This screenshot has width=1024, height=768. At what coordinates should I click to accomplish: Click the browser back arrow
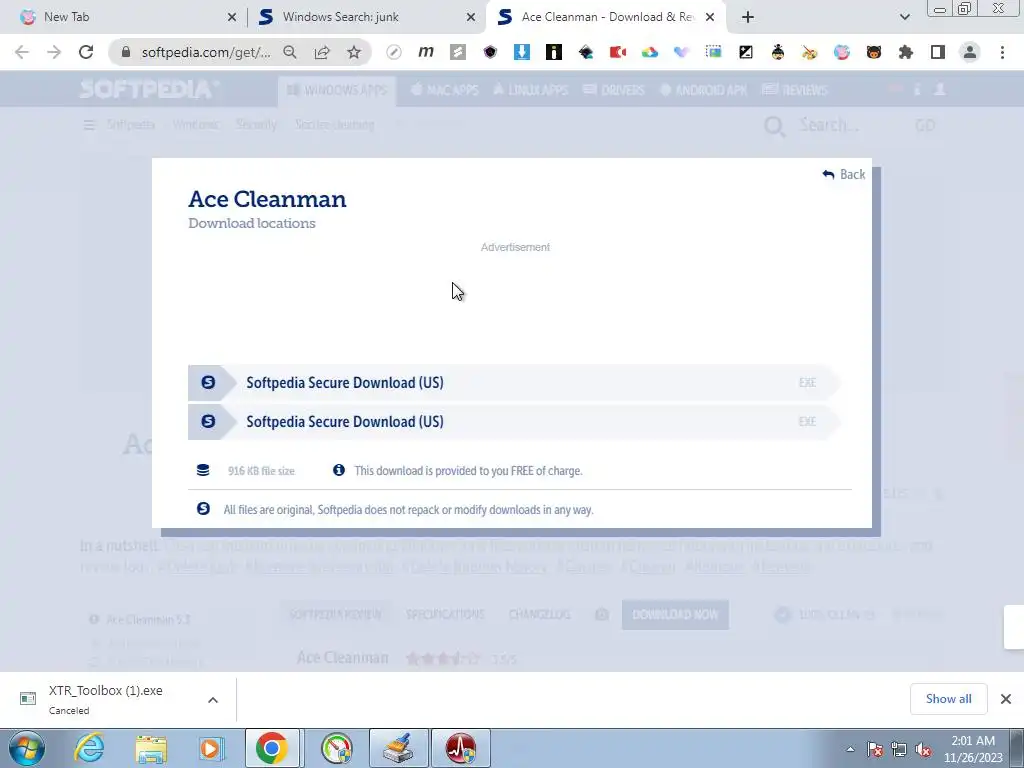coord(22,52)
